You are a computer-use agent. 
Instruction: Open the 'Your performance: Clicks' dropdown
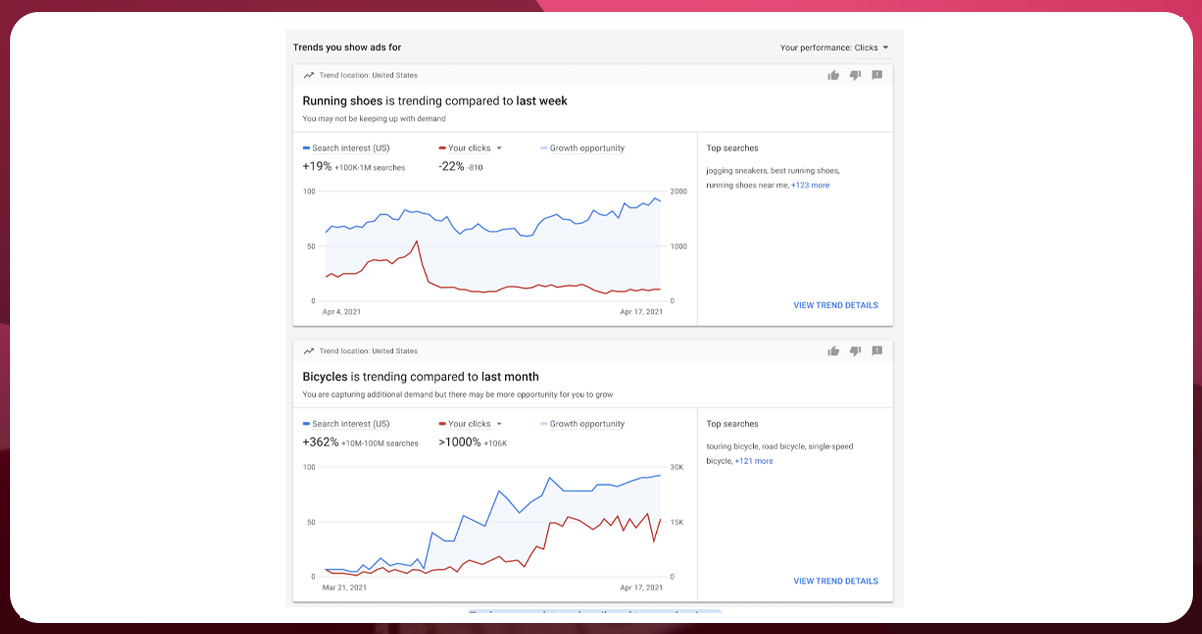834,47
